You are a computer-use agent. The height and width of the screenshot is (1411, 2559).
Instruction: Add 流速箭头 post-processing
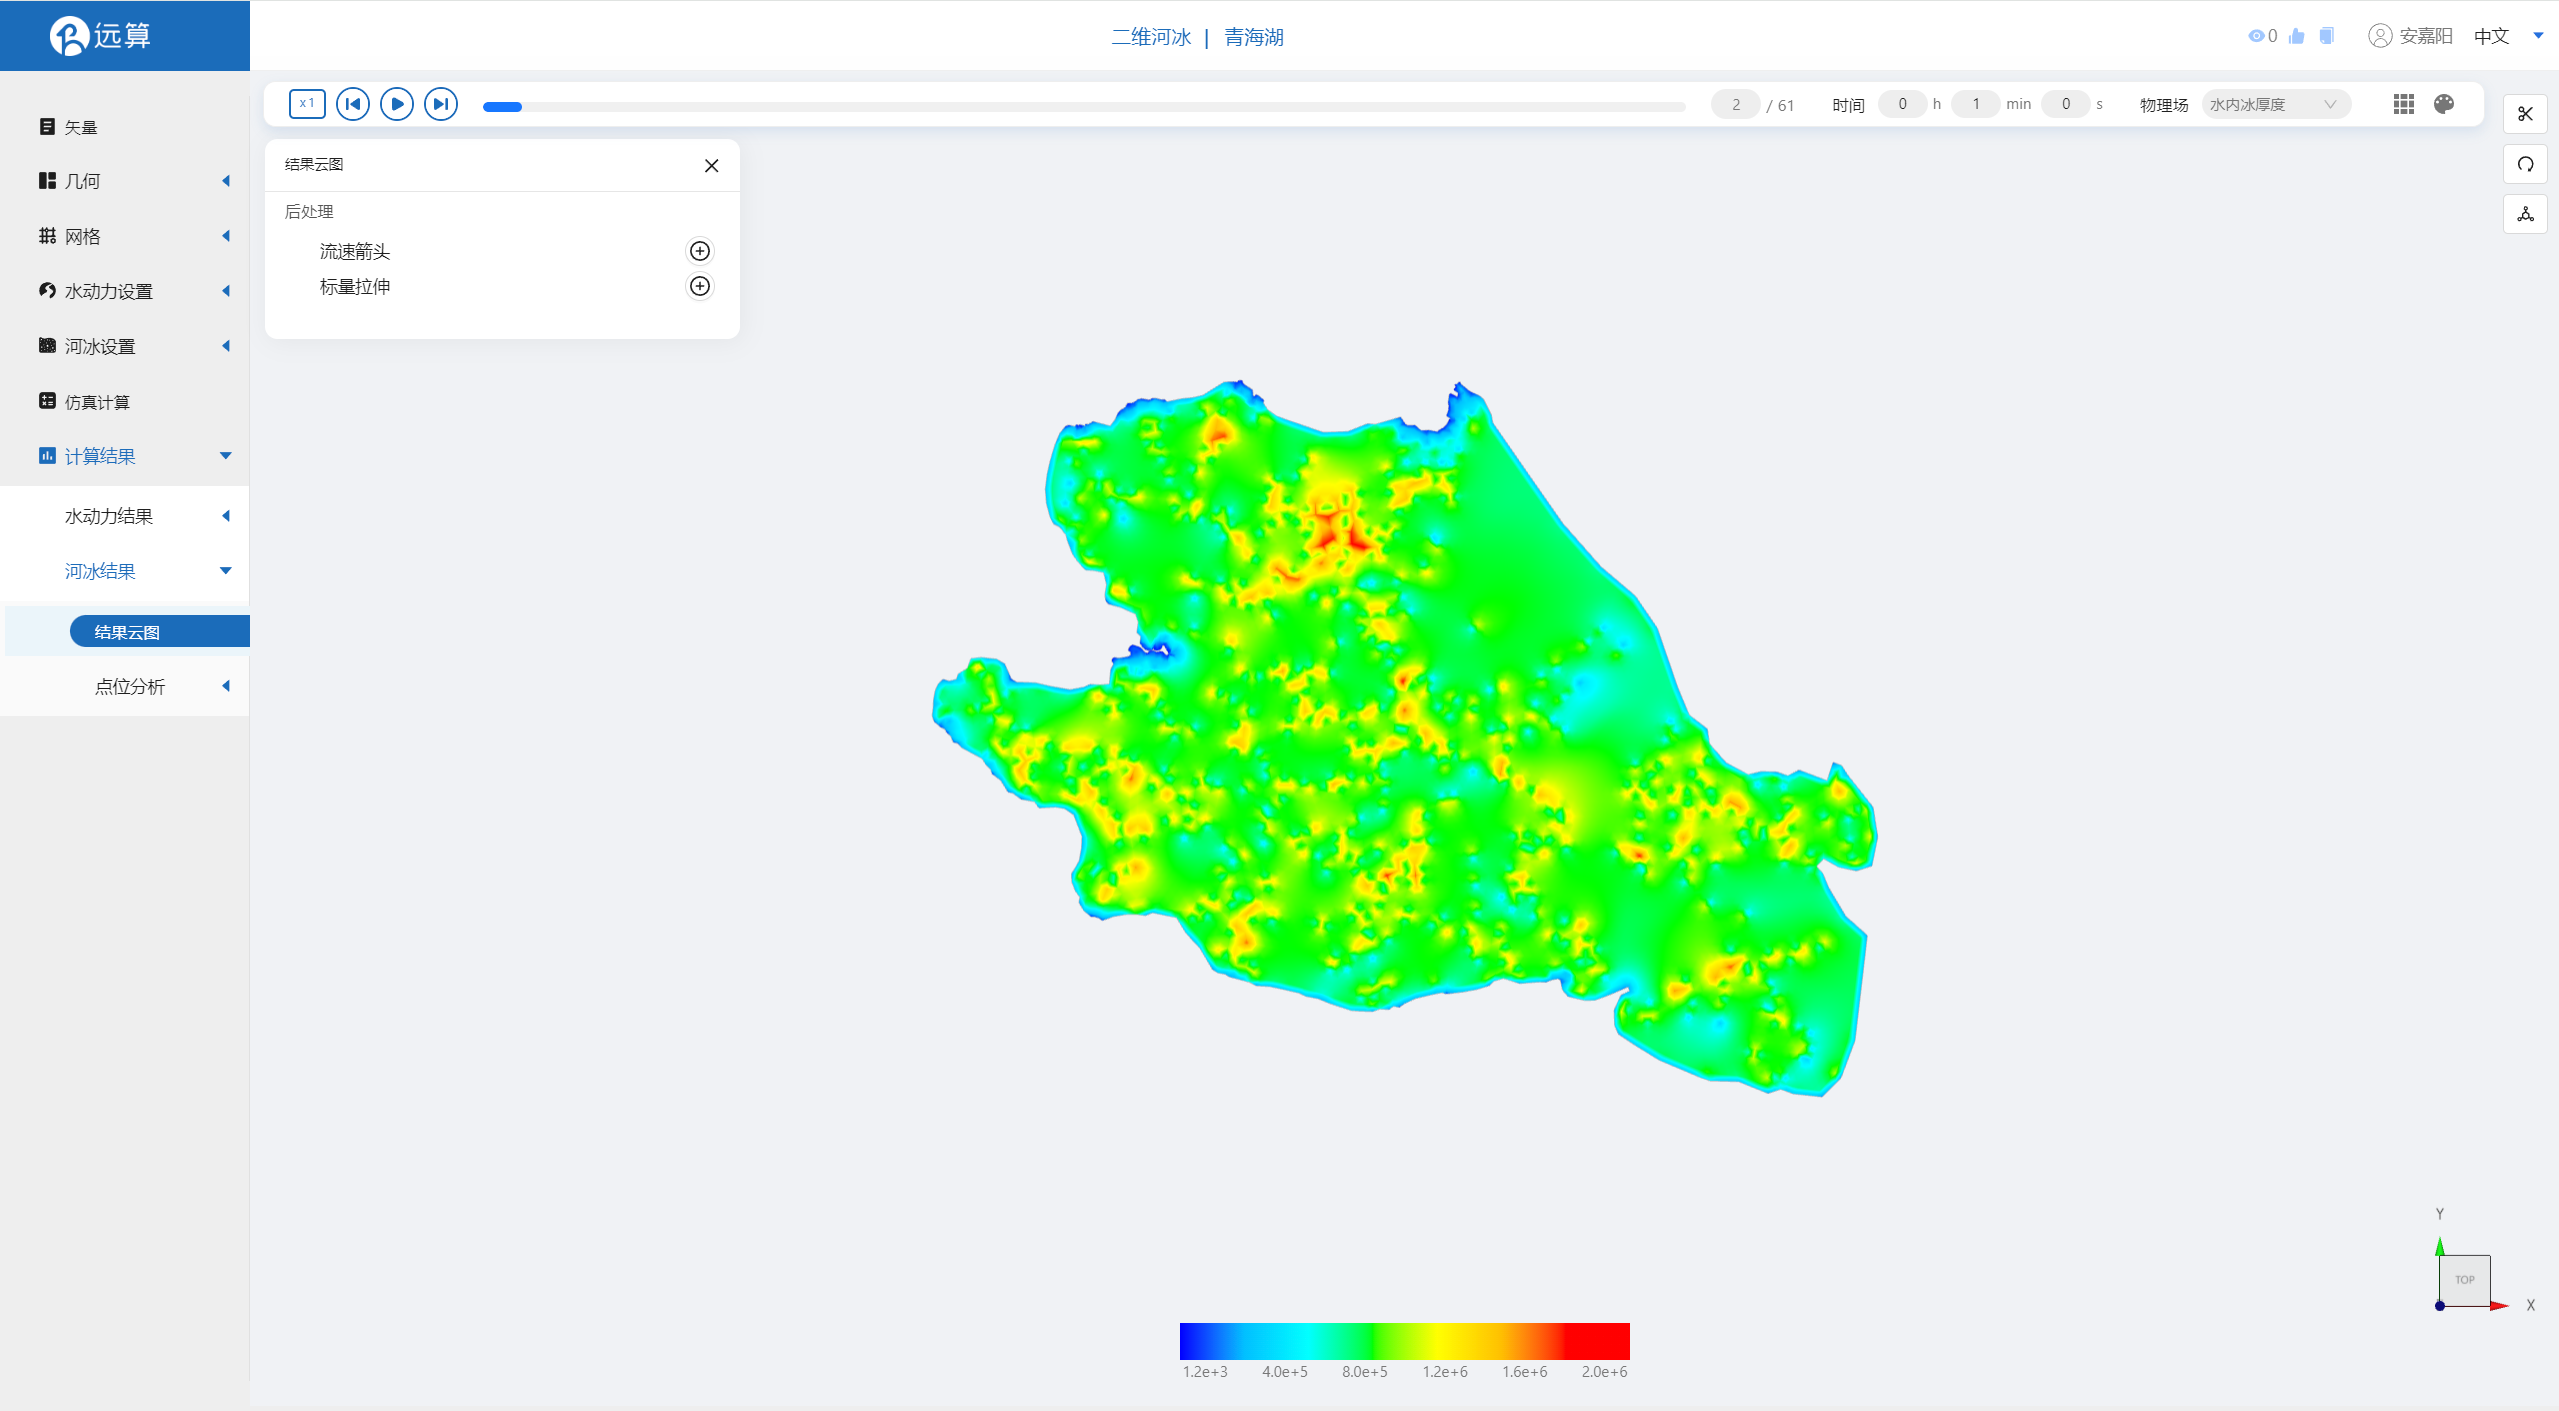pyautogui.click(x=700, y=251)
